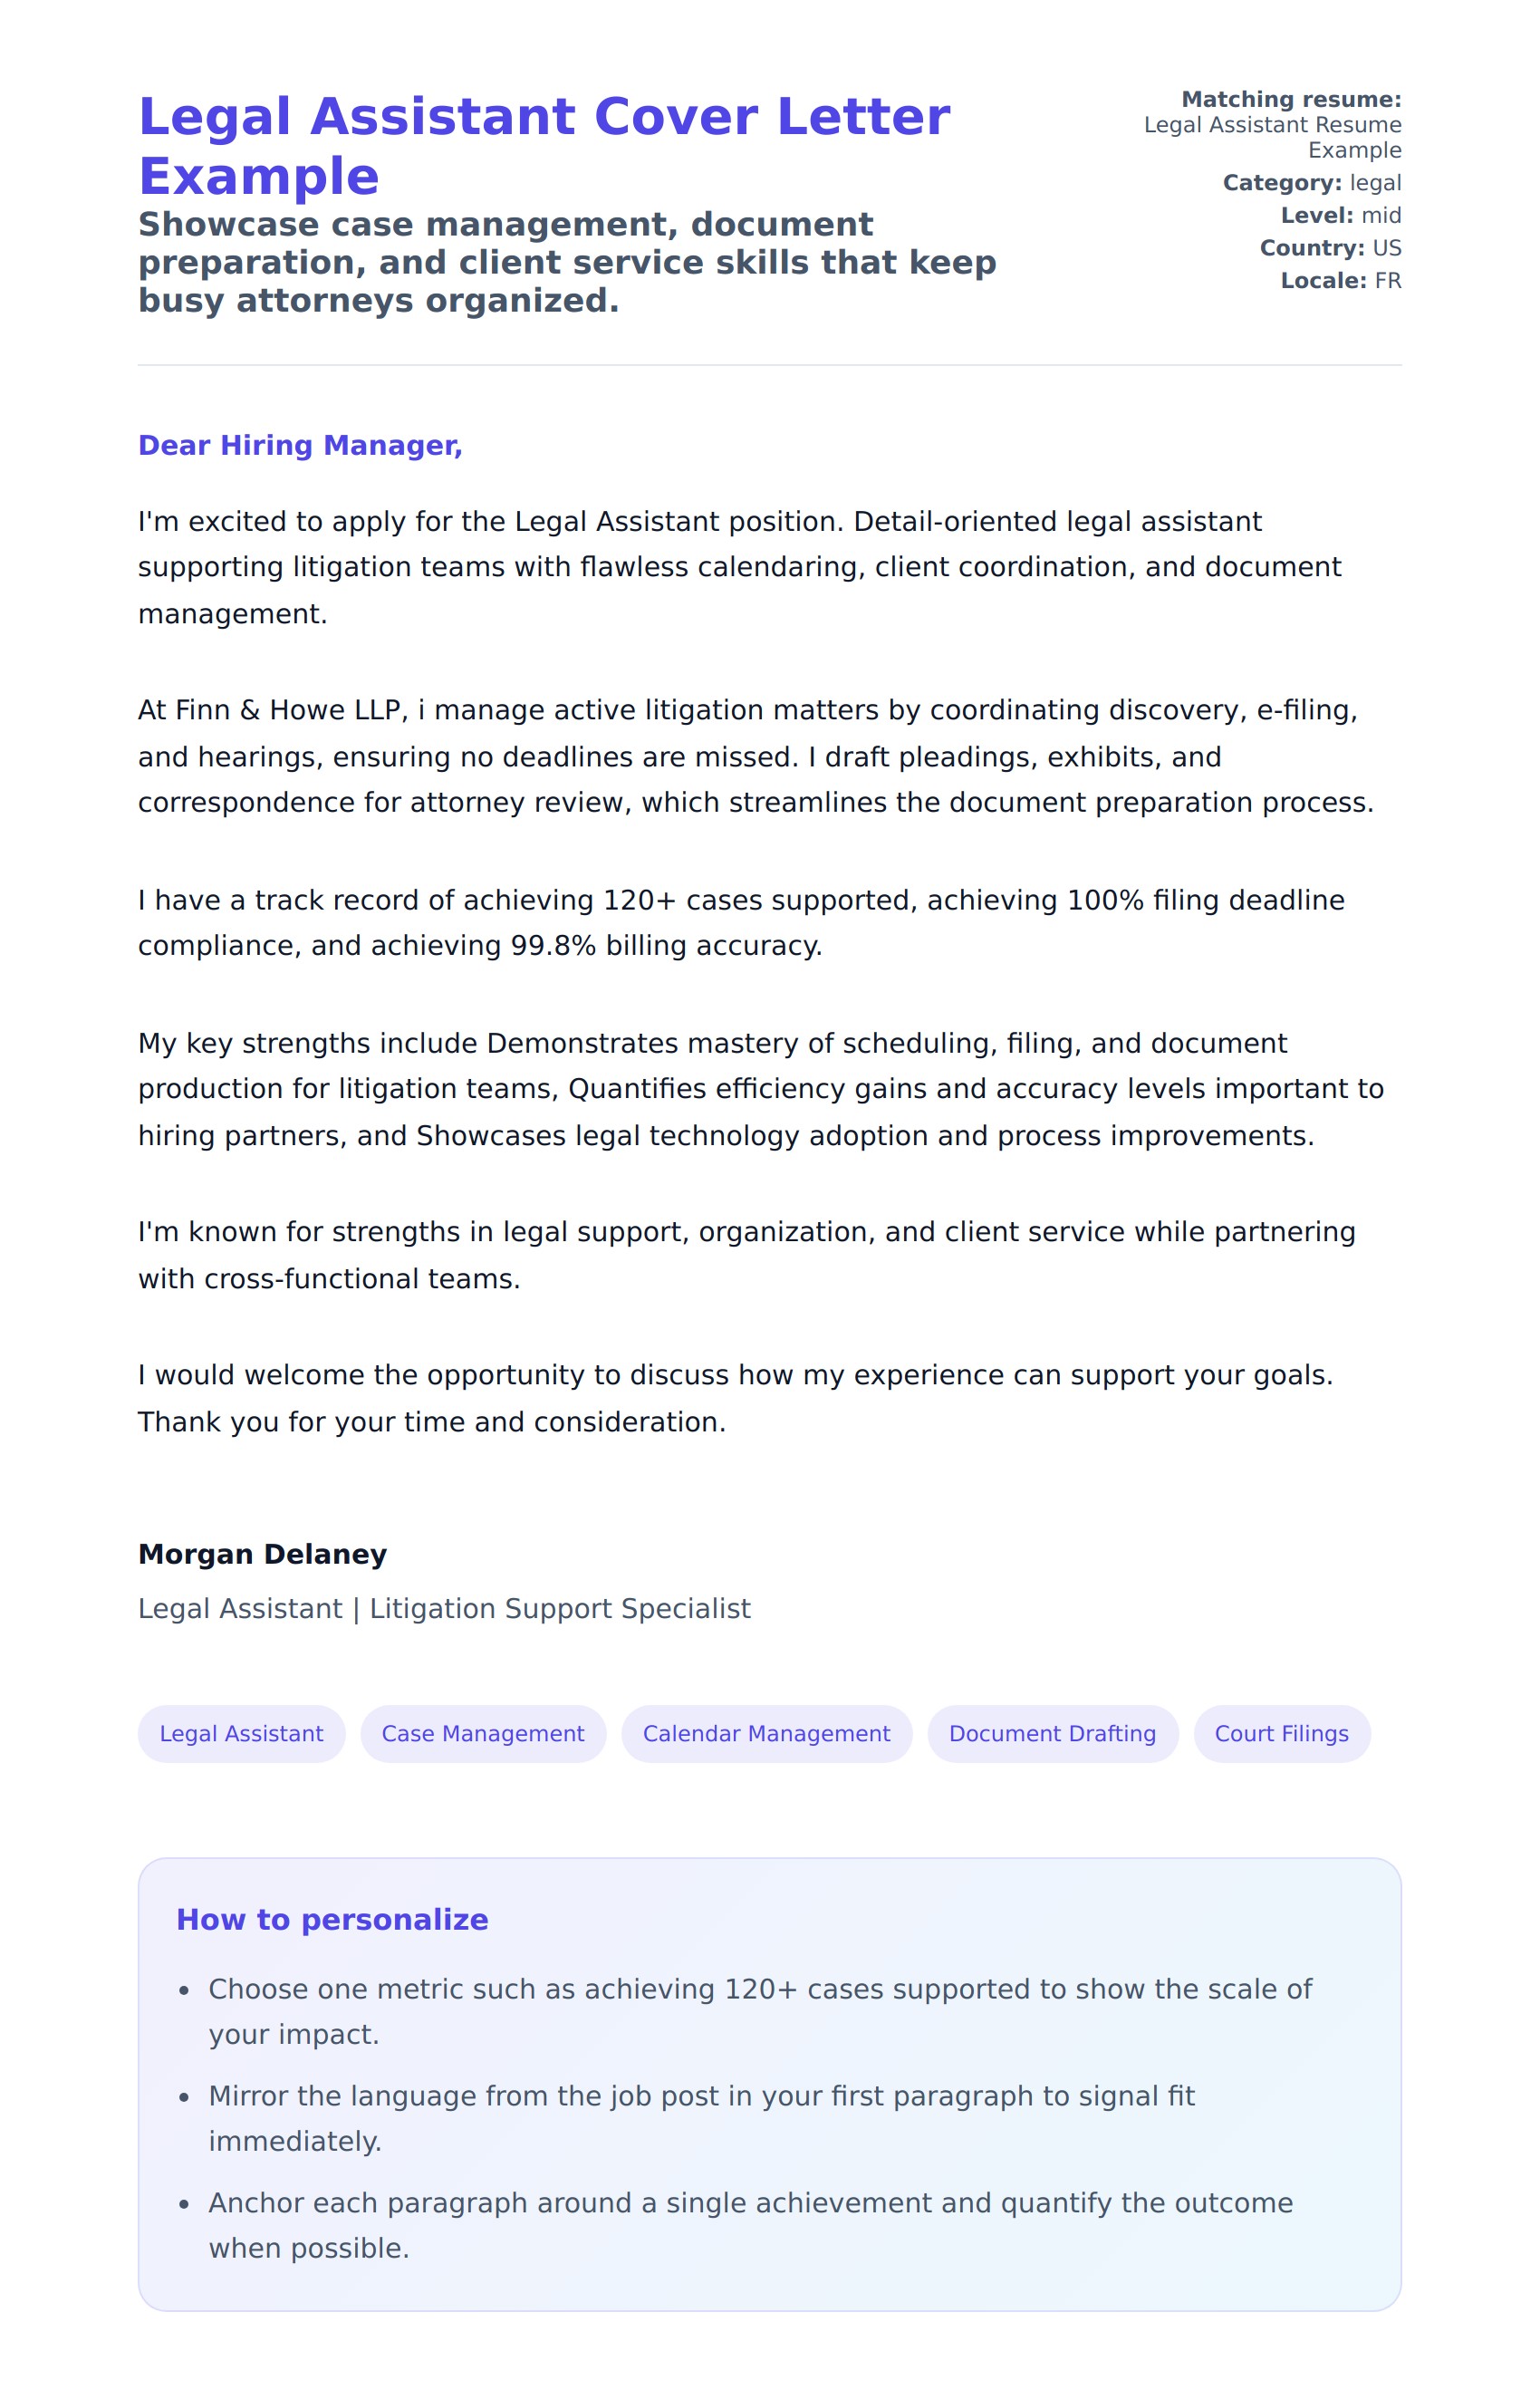The height and width of the screenshot is (2399, 1540).
Task: Click the Dear Hiring Manager greeting
Action: click(x=300, y=445)
